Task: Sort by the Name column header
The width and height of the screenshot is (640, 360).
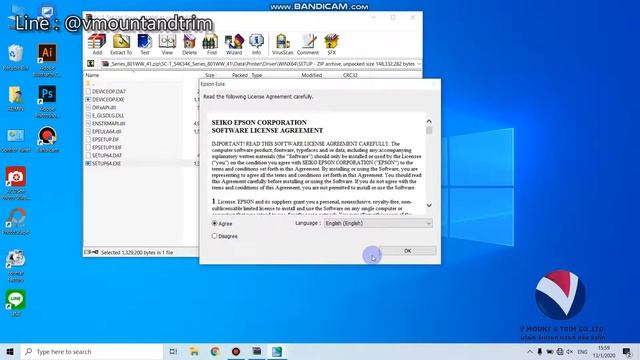Action: click(x=92, y=75)
